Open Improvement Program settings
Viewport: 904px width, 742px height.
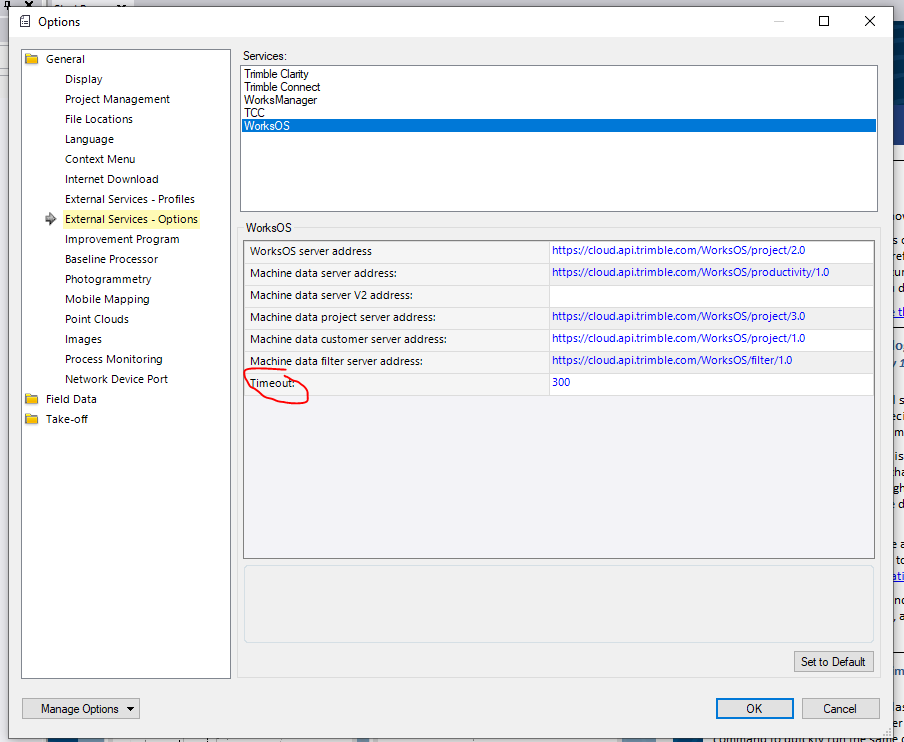tap(122, 239)
